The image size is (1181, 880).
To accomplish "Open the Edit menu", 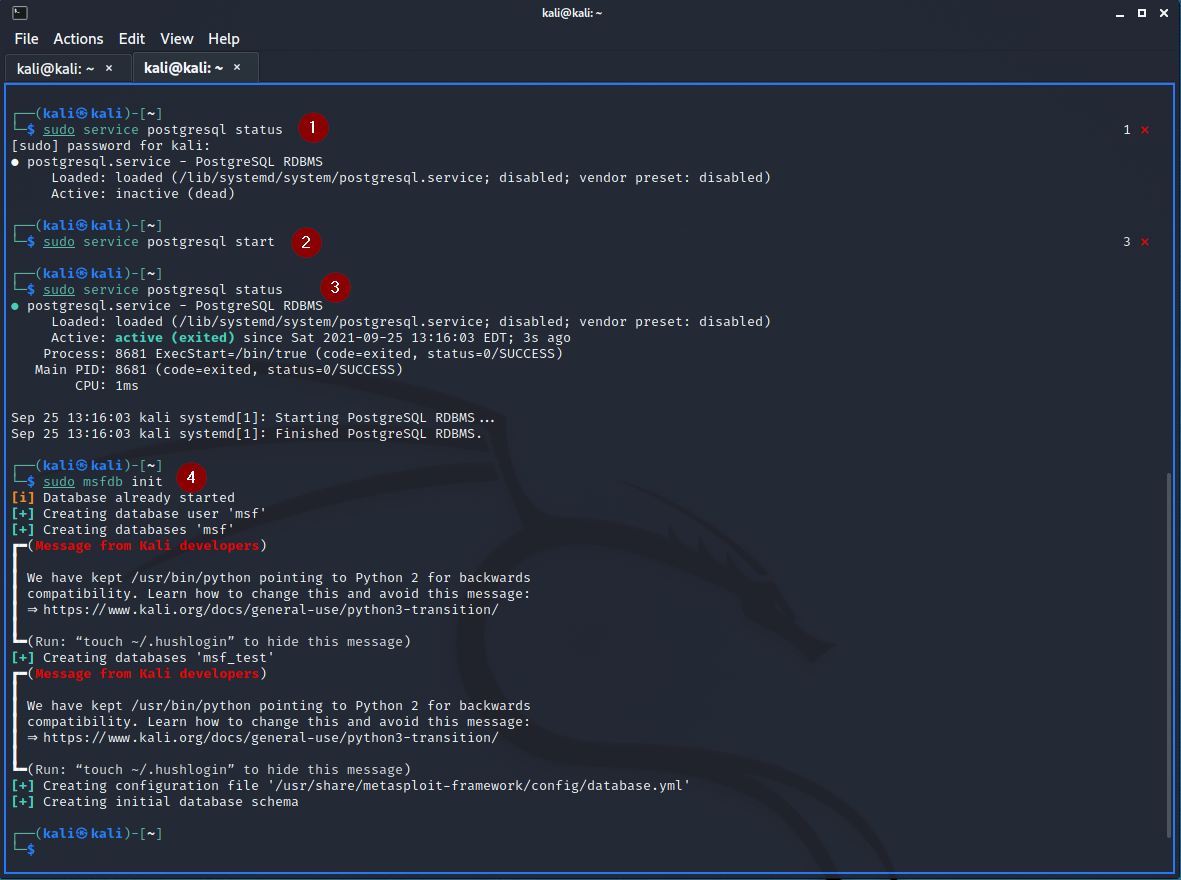I will click(132, 39).
